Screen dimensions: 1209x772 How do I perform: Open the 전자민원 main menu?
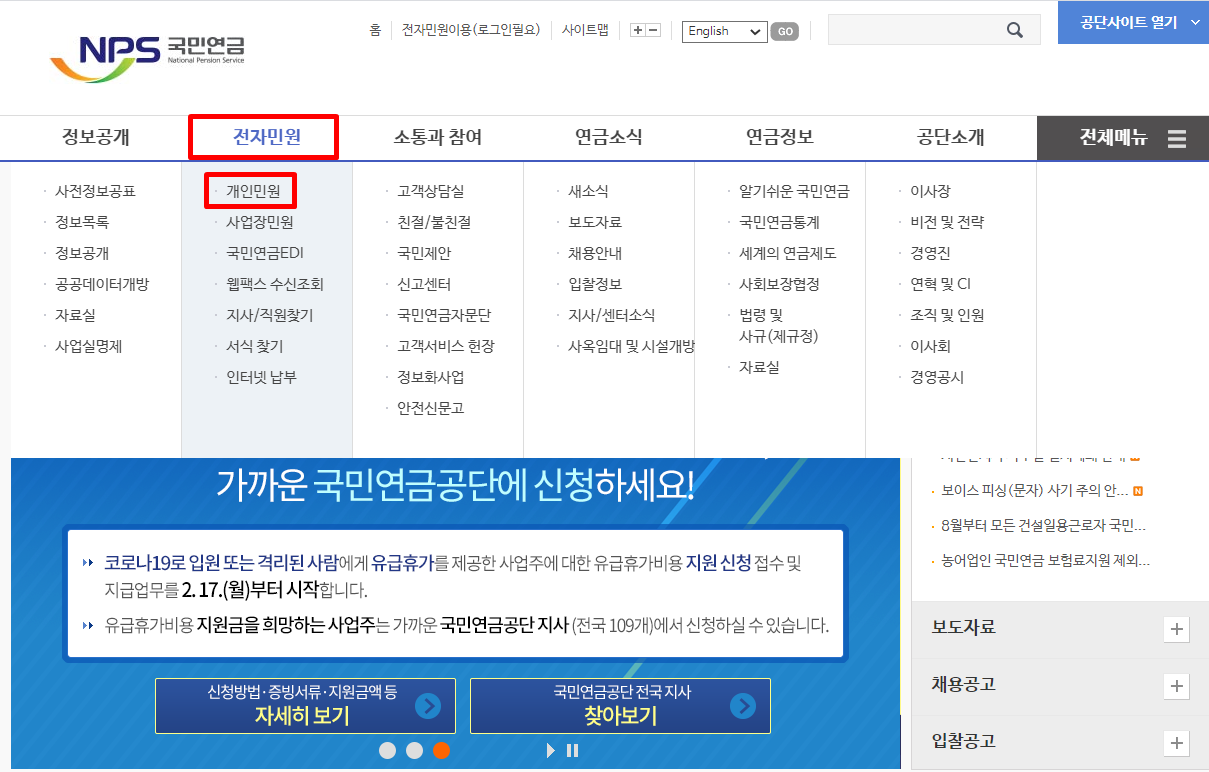(x=267, y=137)
